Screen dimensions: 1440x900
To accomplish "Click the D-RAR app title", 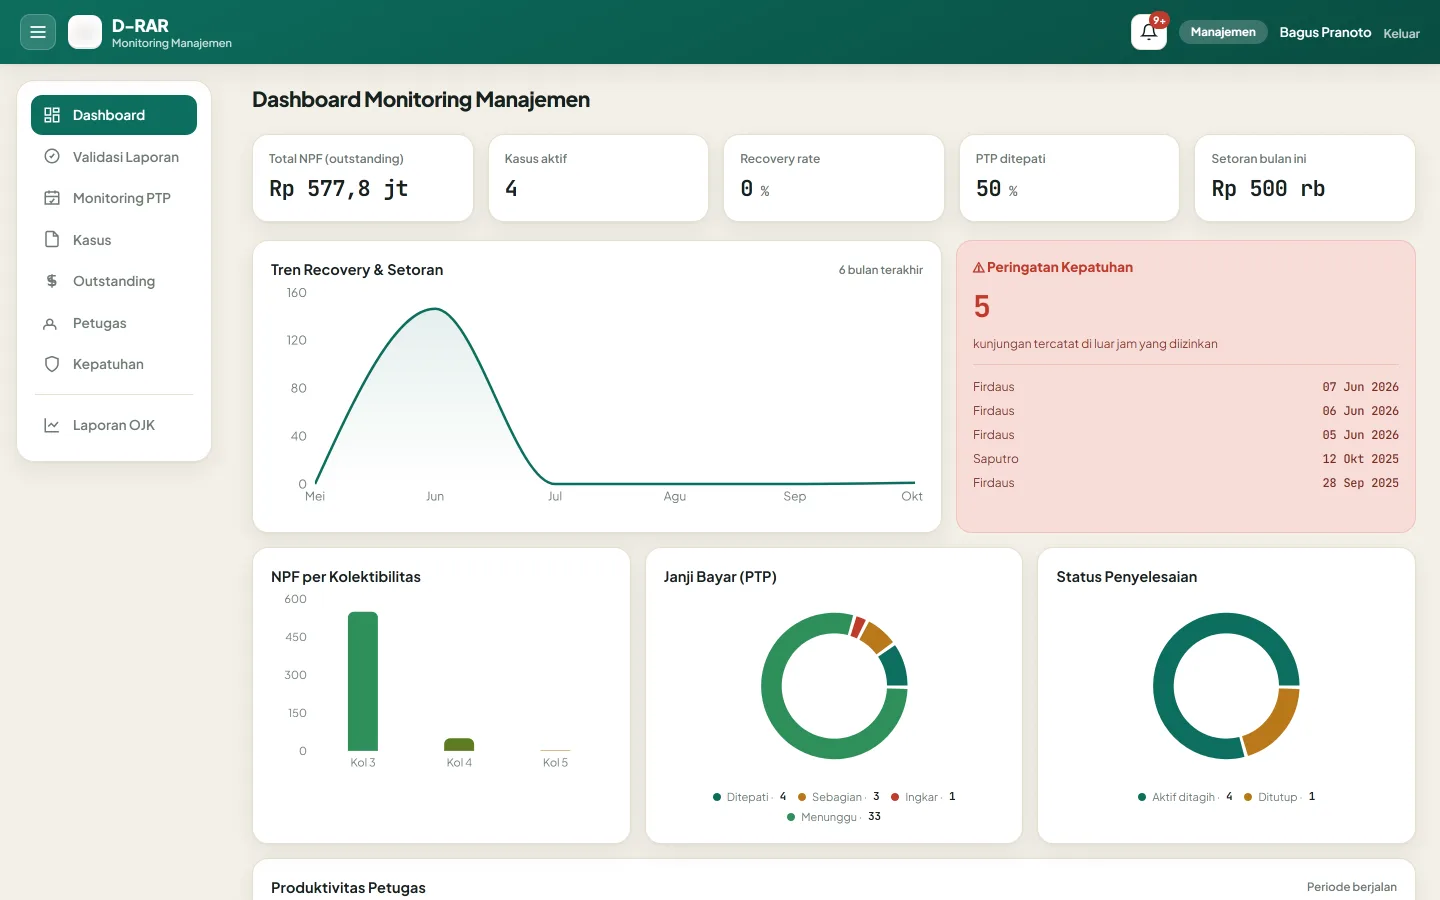I will pyautogui.click(x=140, y=25).
